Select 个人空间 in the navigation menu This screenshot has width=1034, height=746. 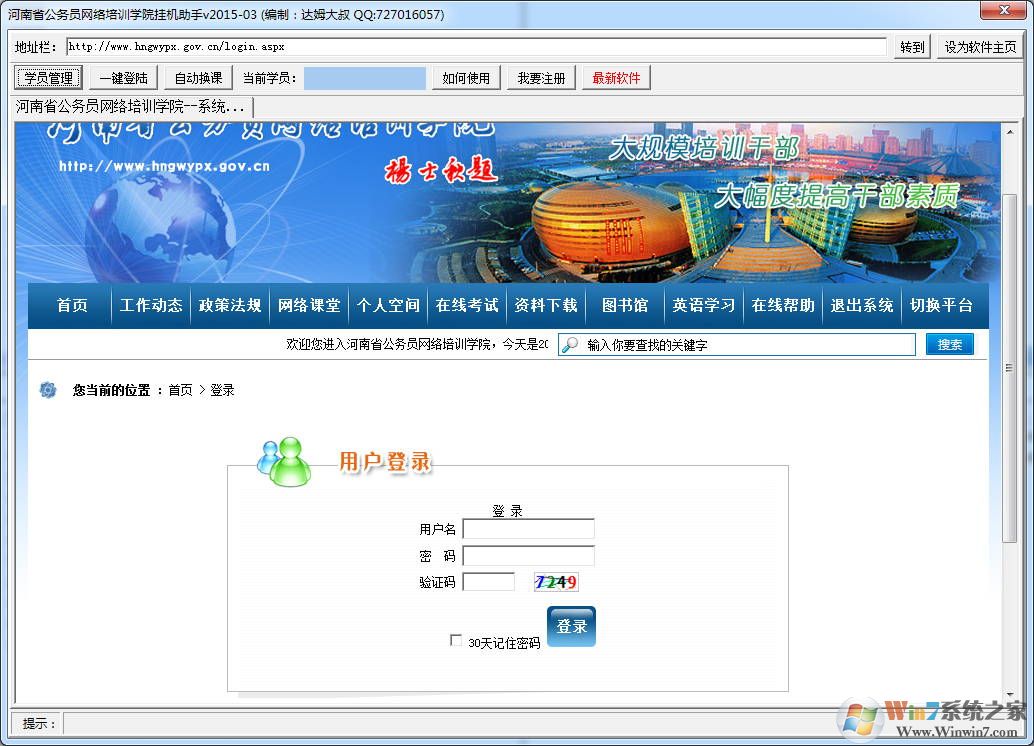coord(388,306)
